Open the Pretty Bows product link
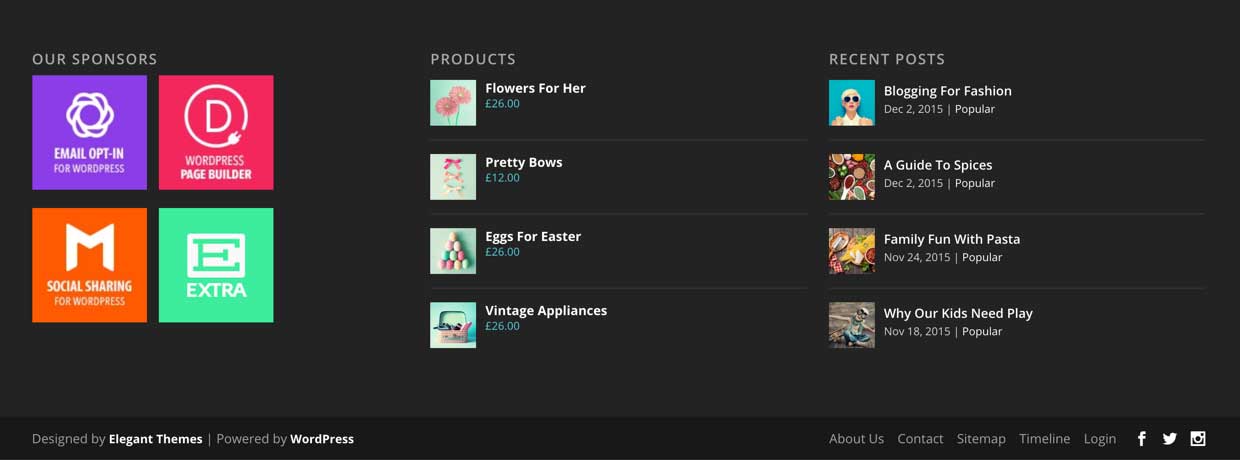1240x460 pixels. [x=524, y=162]
